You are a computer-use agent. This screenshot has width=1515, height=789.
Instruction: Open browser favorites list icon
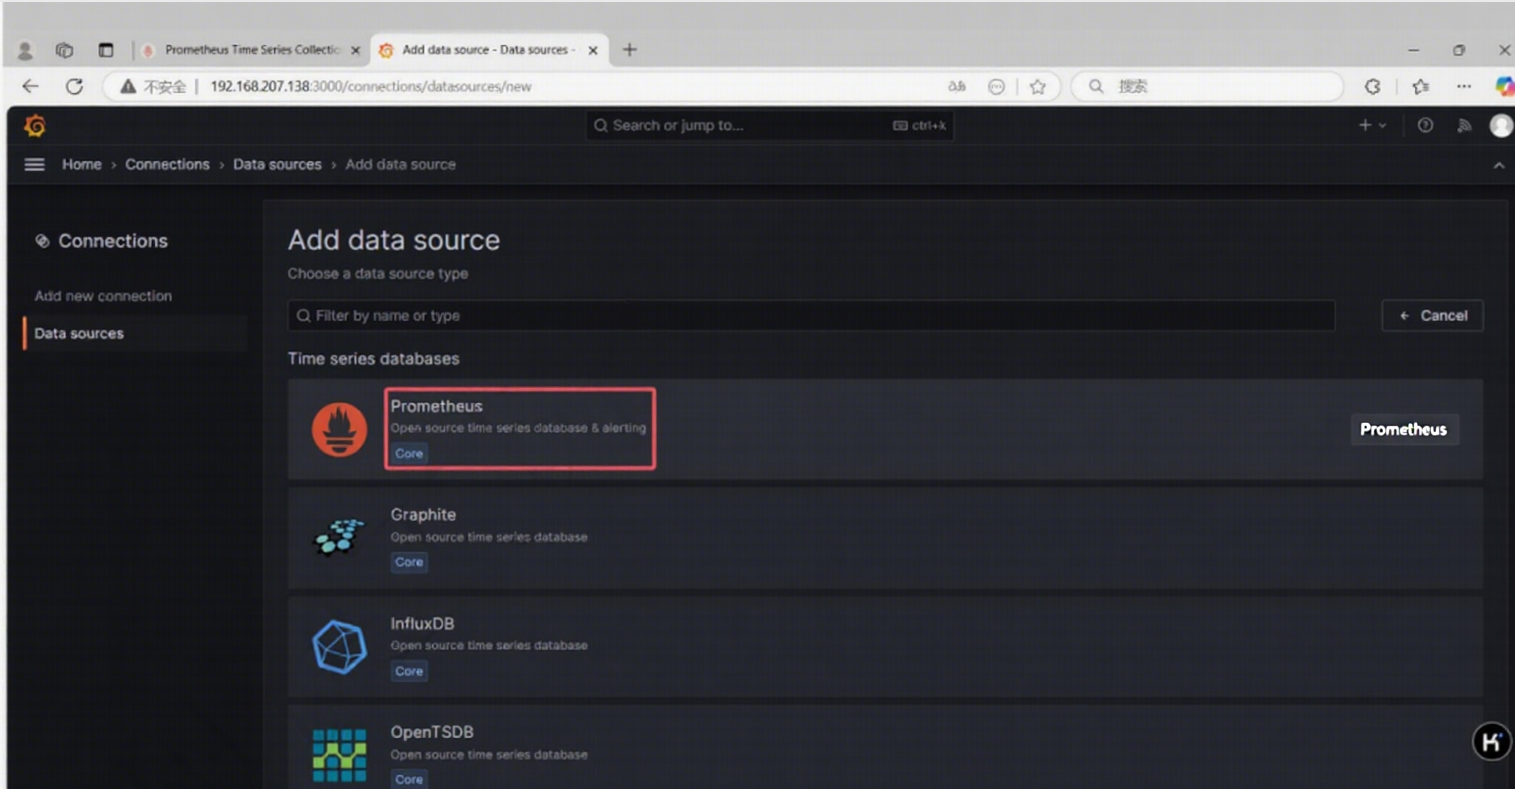coord(1421,87)
